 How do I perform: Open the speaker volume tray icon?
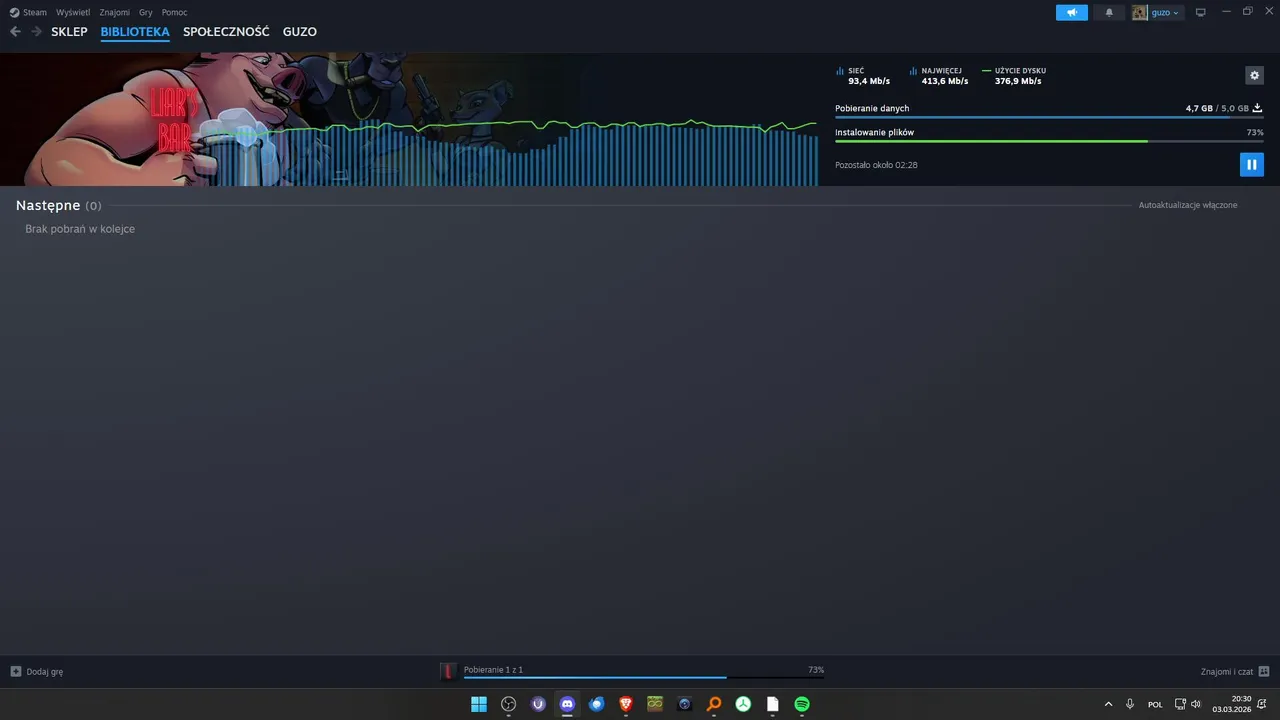(x=1196, y=704)
